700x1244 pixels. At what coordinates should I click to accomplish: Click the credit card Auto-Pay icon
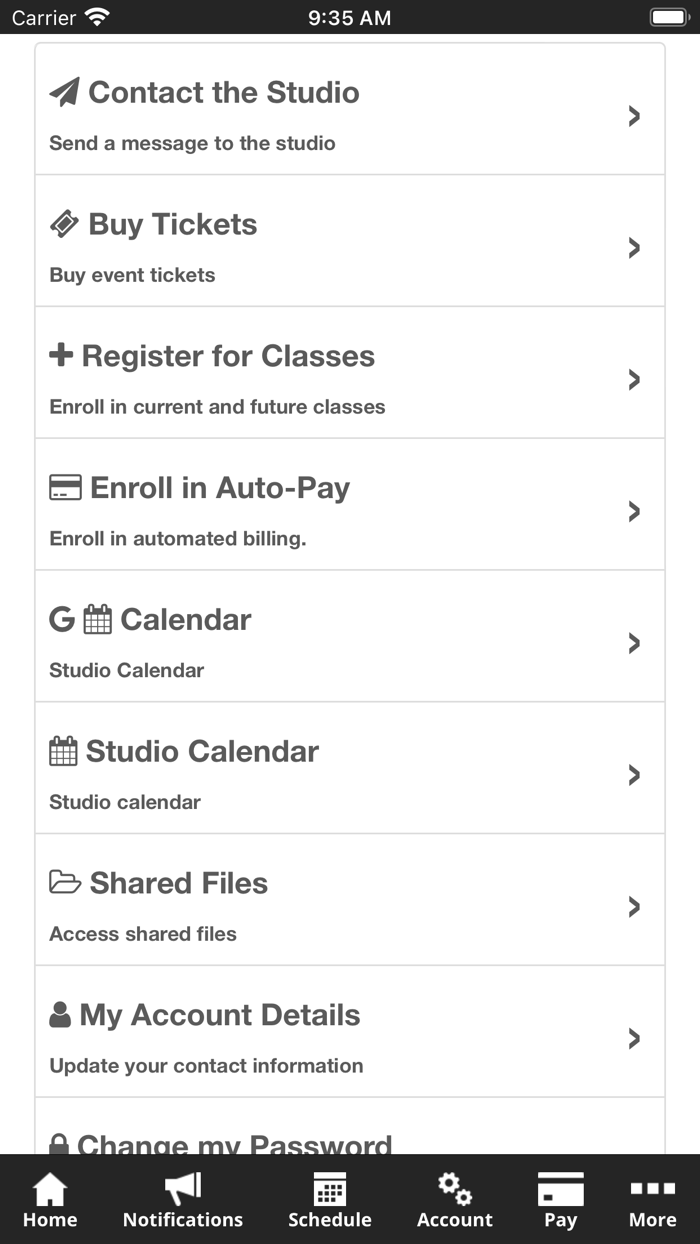tap(65, 488)
